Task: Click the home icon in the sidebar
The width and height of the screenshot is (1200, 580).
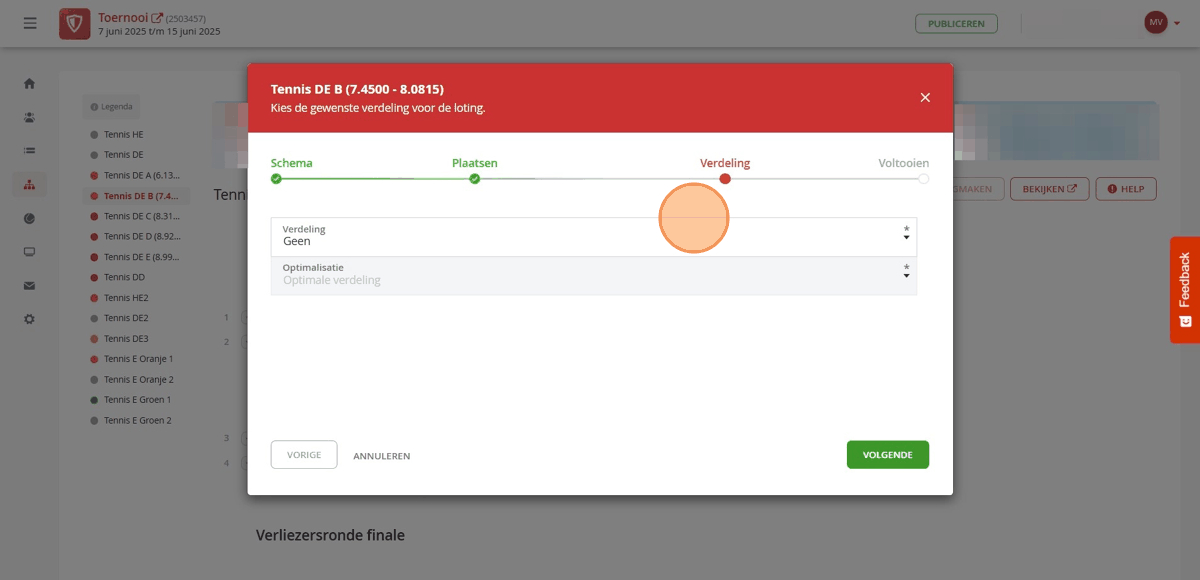Action: [30, 83]
